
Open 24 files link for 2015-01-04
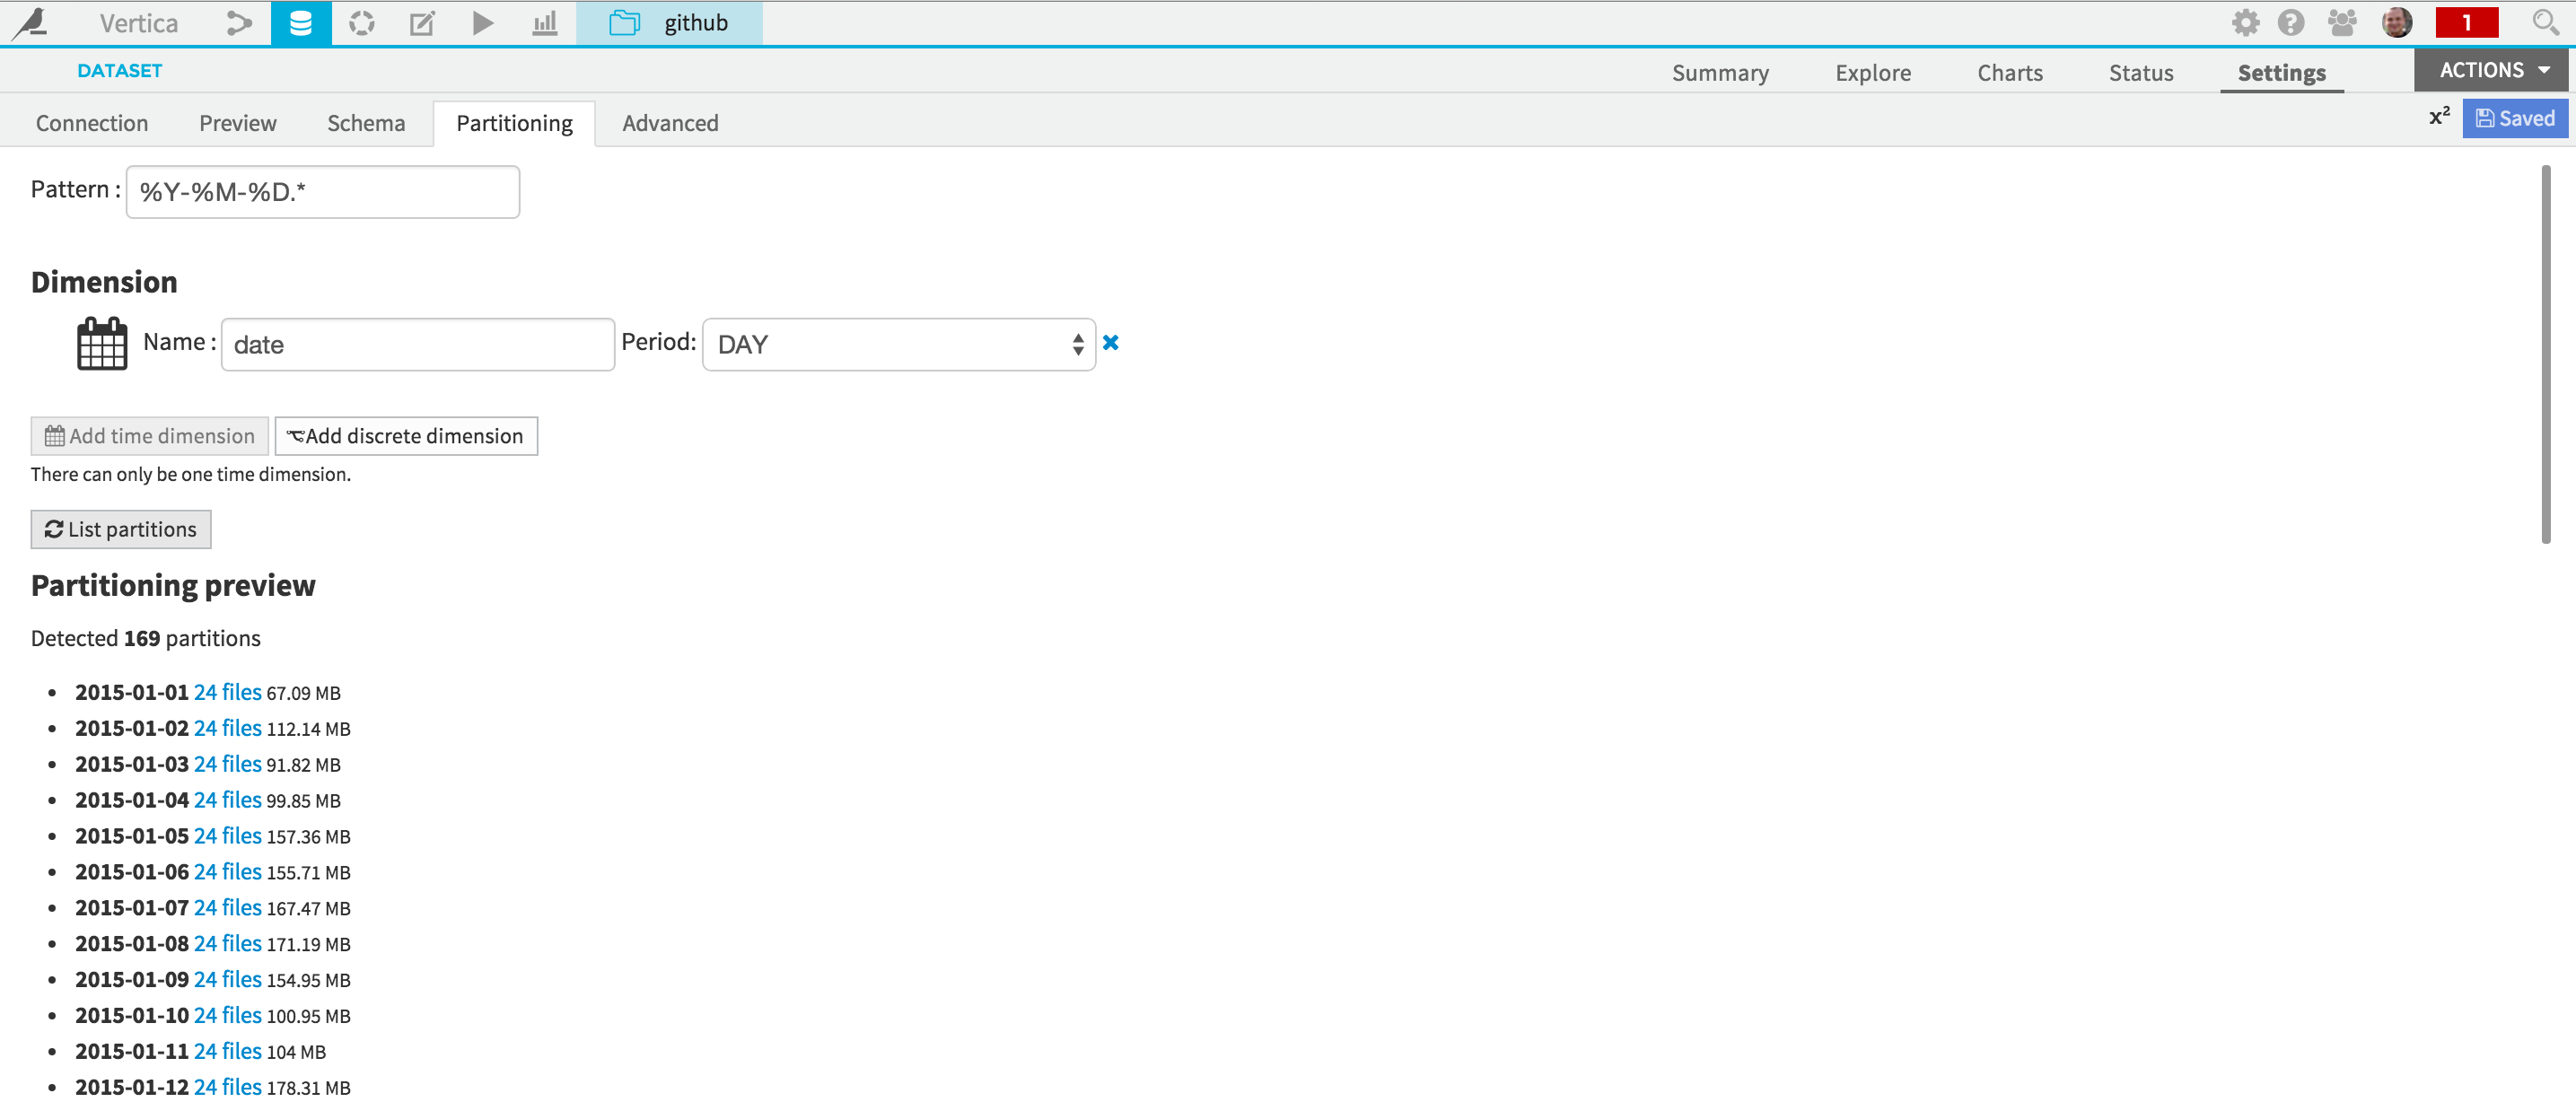click(227, 800)
